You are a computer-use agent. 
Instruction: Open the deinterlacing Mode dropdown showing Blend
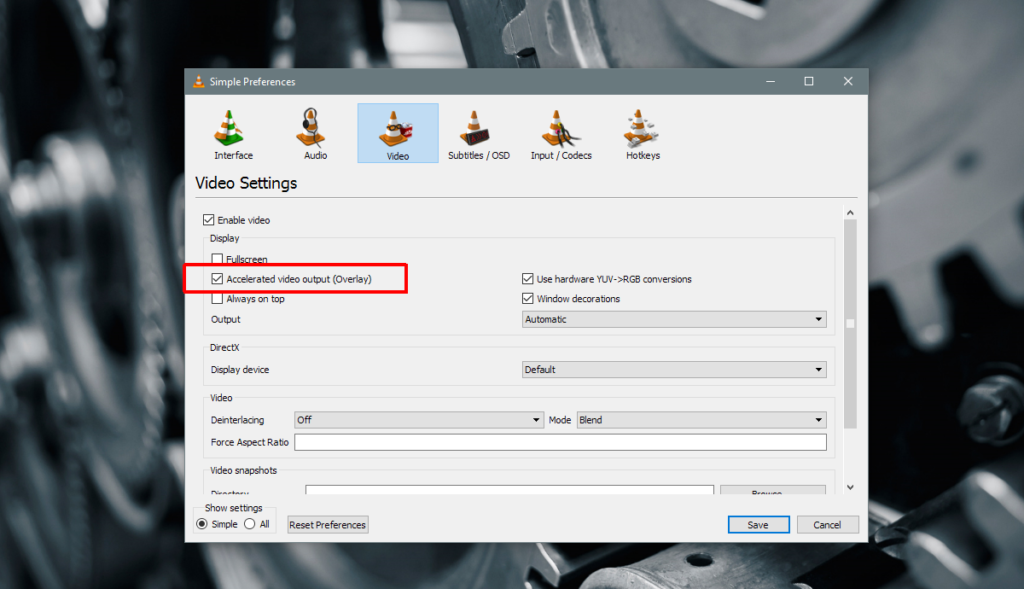pyautogui.click(x=701, y=419)
